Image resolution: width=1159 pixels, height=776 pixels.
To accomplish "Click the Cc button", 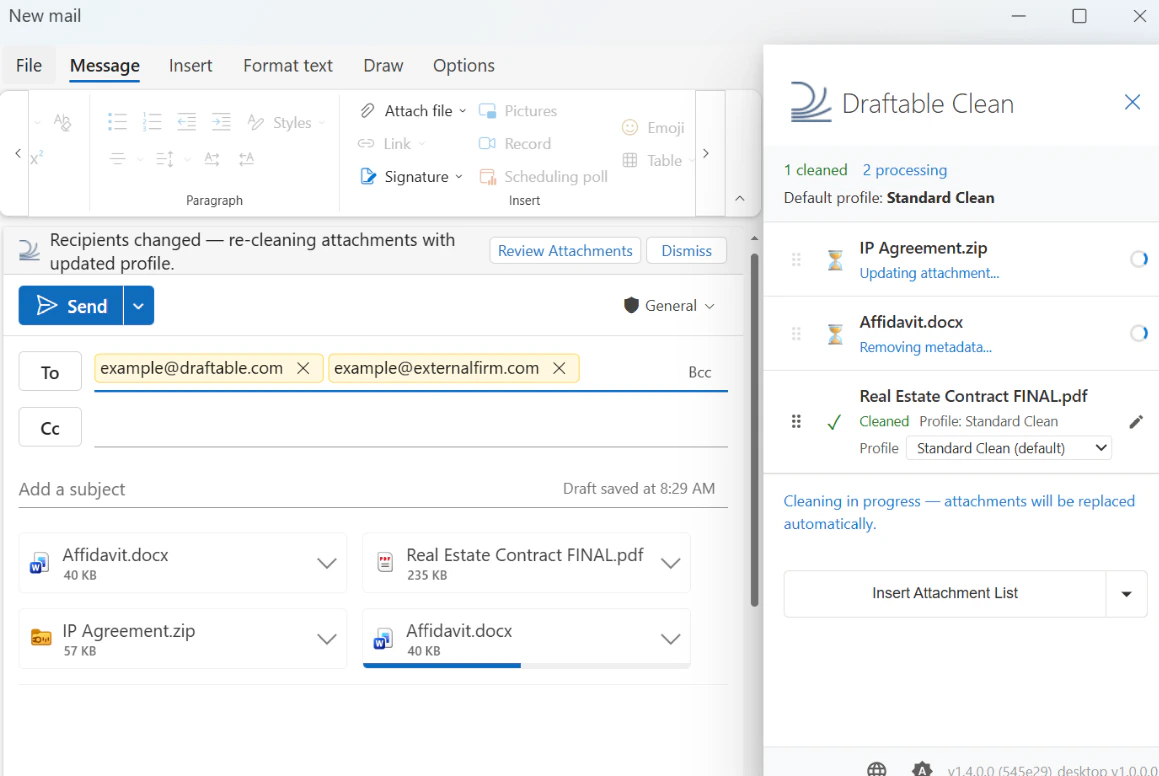I will (50, 428).
